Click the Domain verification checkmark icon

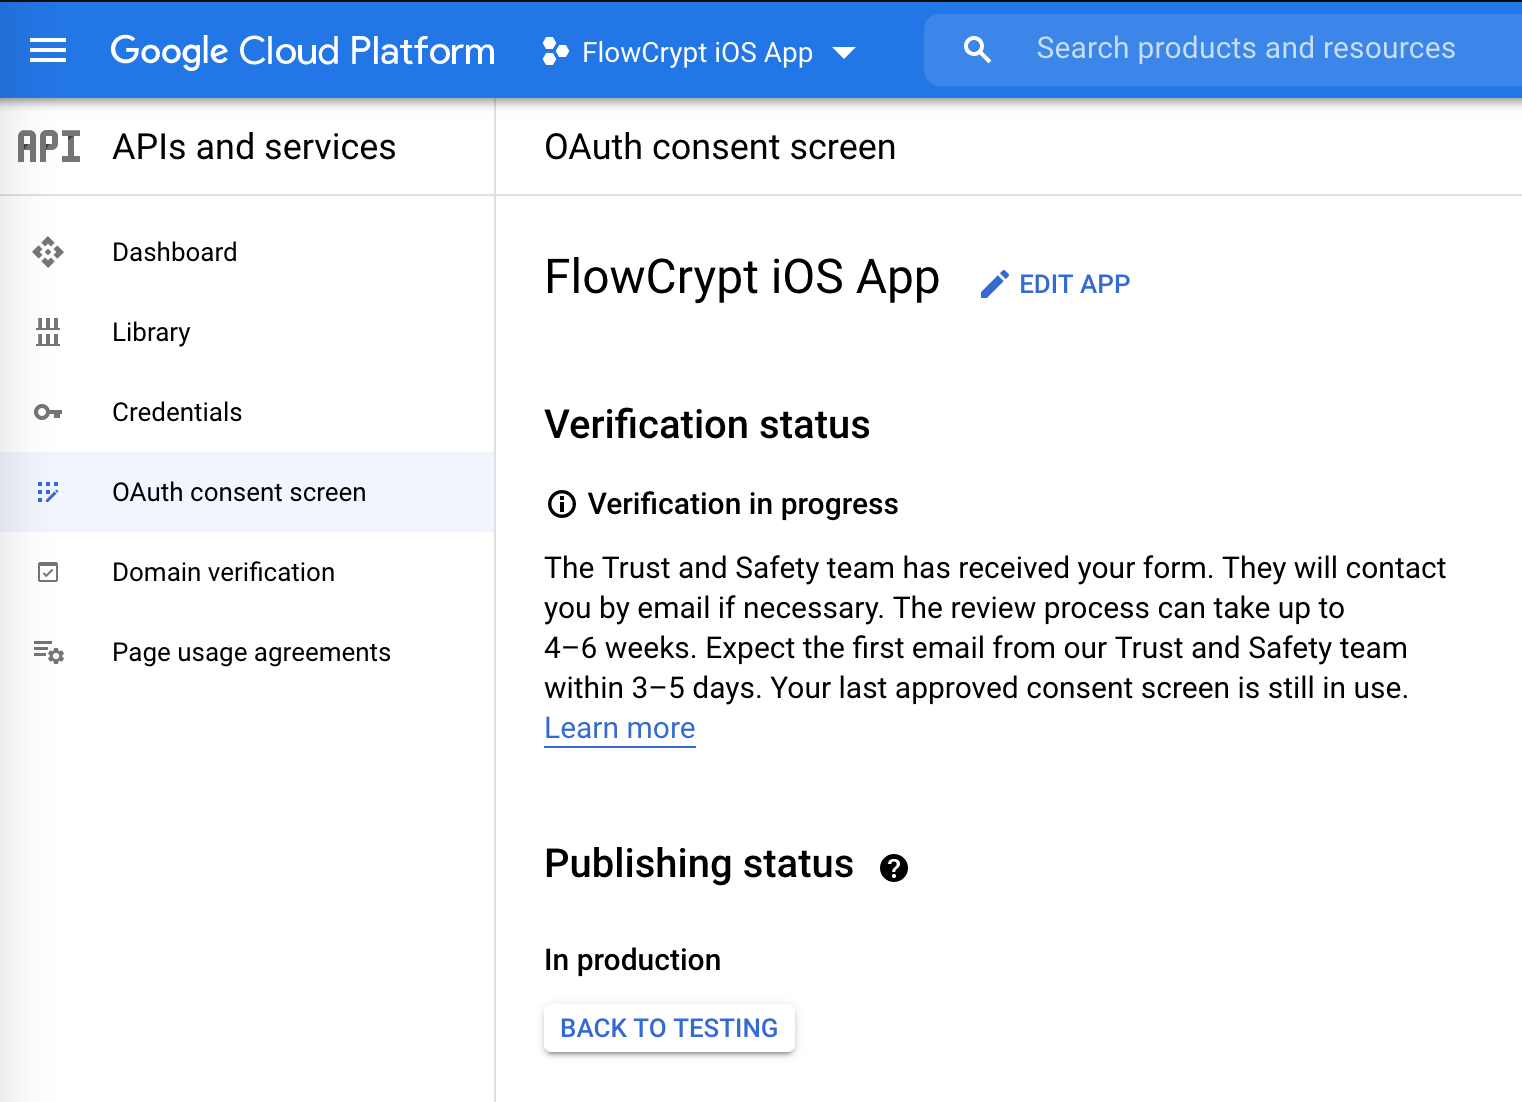coord(48,572)
